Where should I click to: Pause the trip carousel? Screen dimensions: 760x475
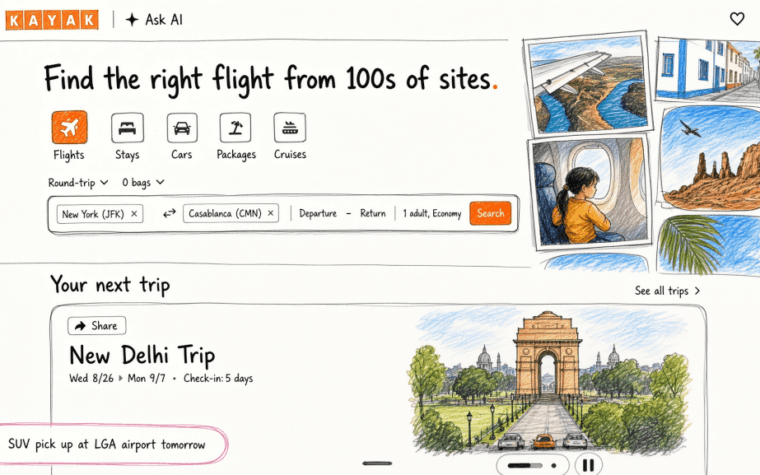588,465
